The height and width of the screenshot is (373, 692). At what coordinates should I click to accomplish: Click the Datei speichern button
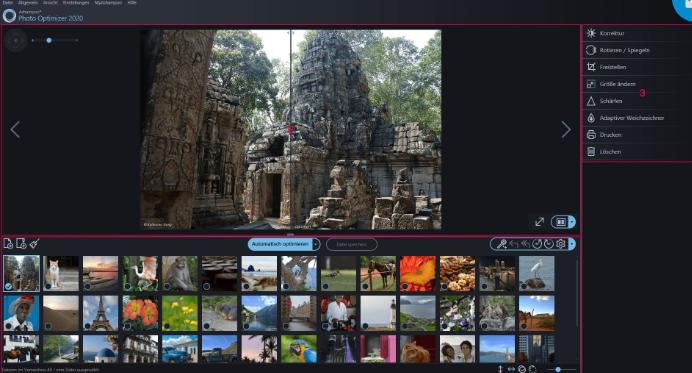click(x=352, y=244)
